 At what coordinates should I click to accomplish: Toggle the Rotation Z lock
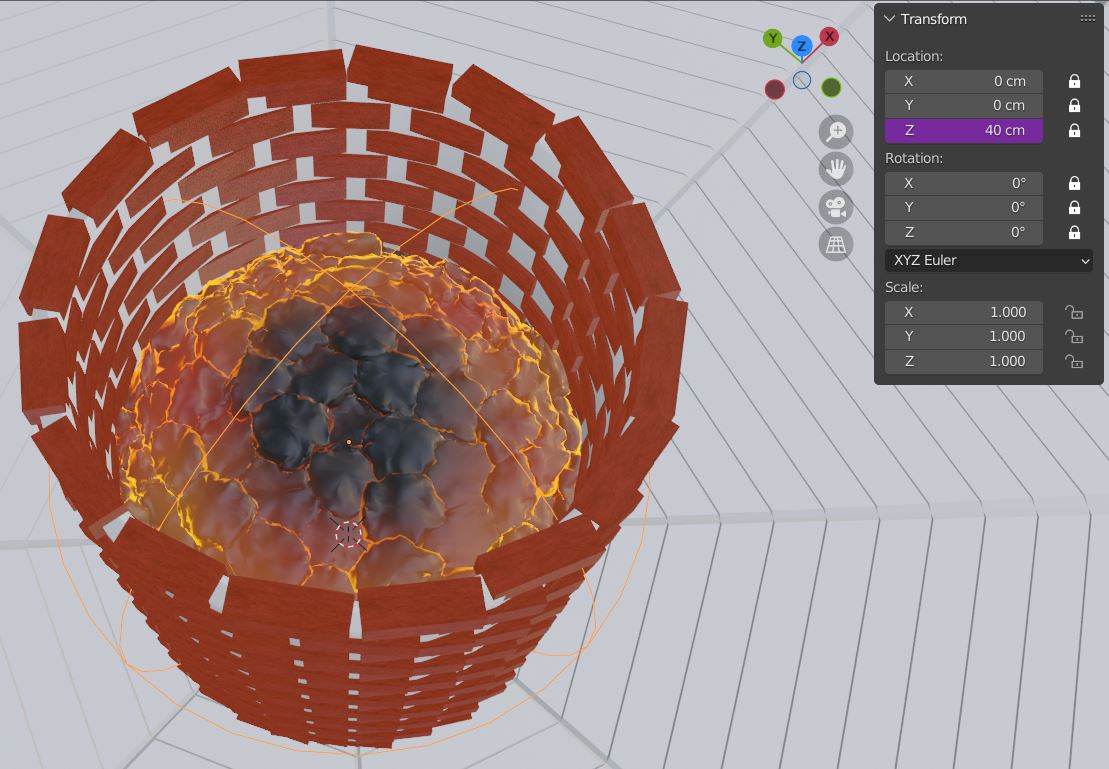(x=1074, y=232)
